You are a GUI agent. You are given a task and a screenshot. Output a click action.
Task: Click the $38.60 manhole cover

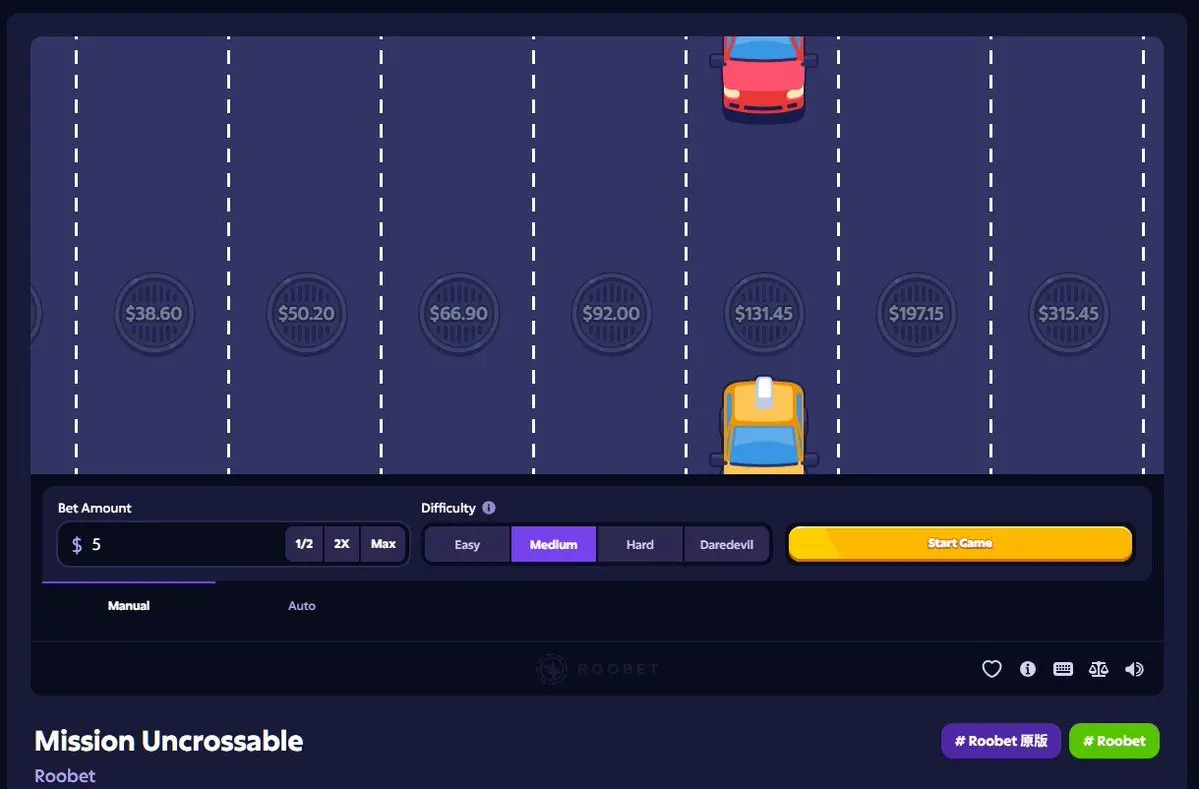click(x=154, y=313)
